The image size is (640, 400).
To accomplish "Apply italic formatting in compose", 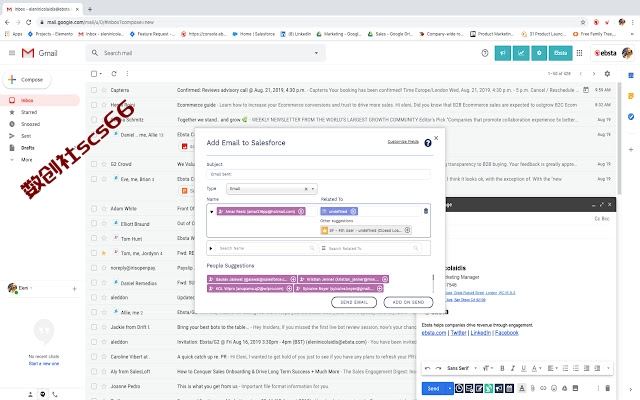I will [513, 368].
